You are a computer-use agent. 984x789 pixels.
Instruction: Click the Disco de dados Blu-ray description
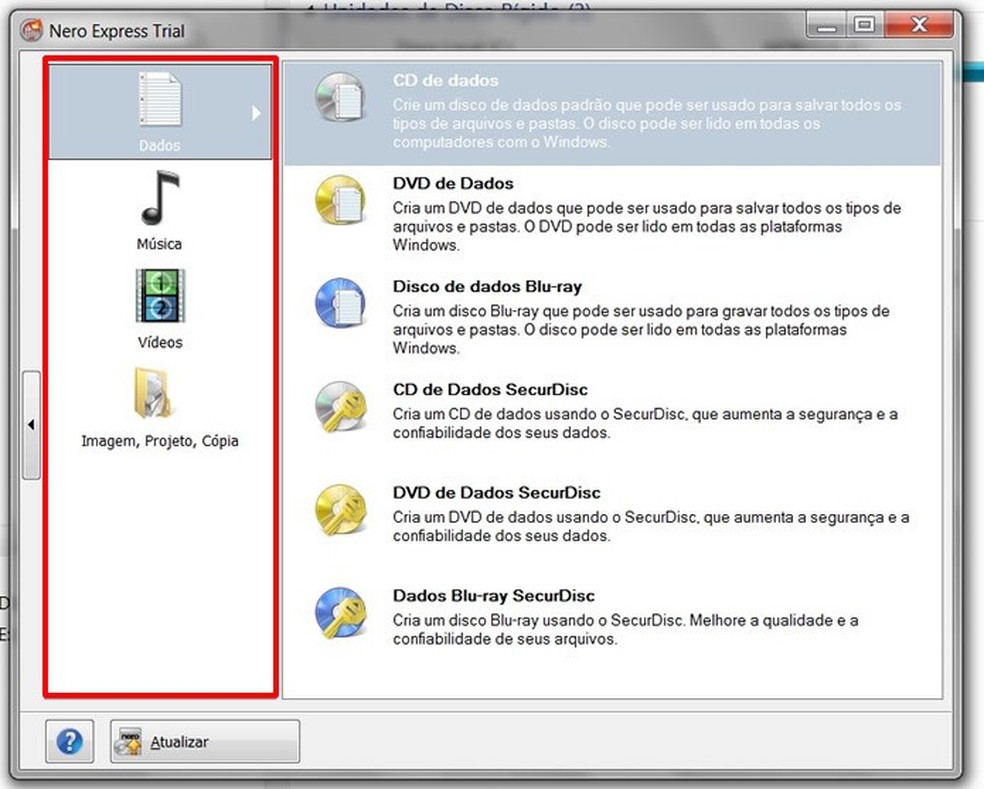tap(641, 329)
